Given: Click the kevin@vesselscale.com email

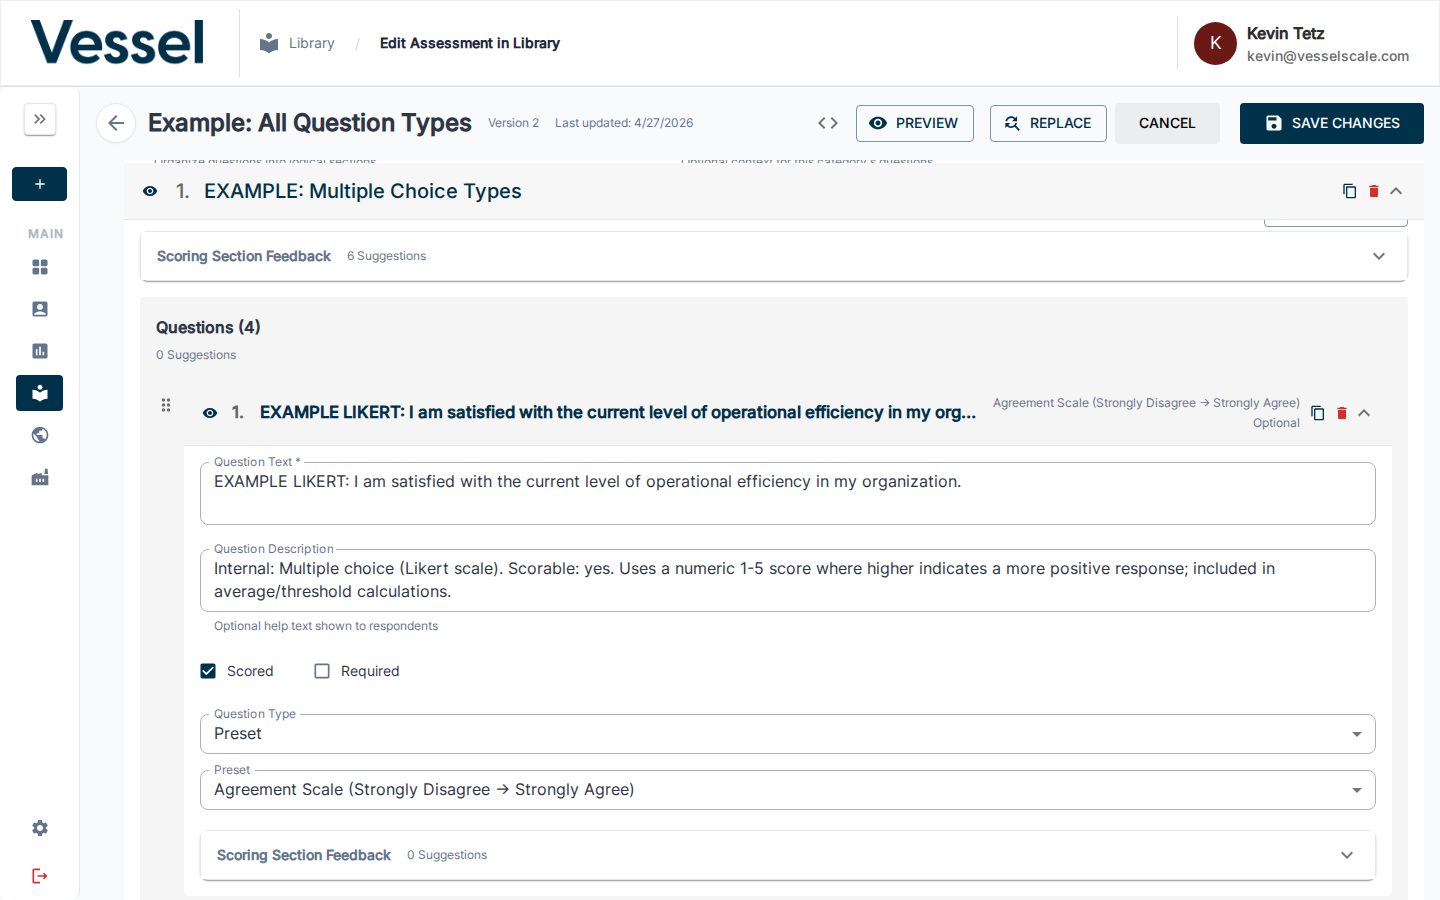Looking at the screenshot, I should (x=1328, y=56).
